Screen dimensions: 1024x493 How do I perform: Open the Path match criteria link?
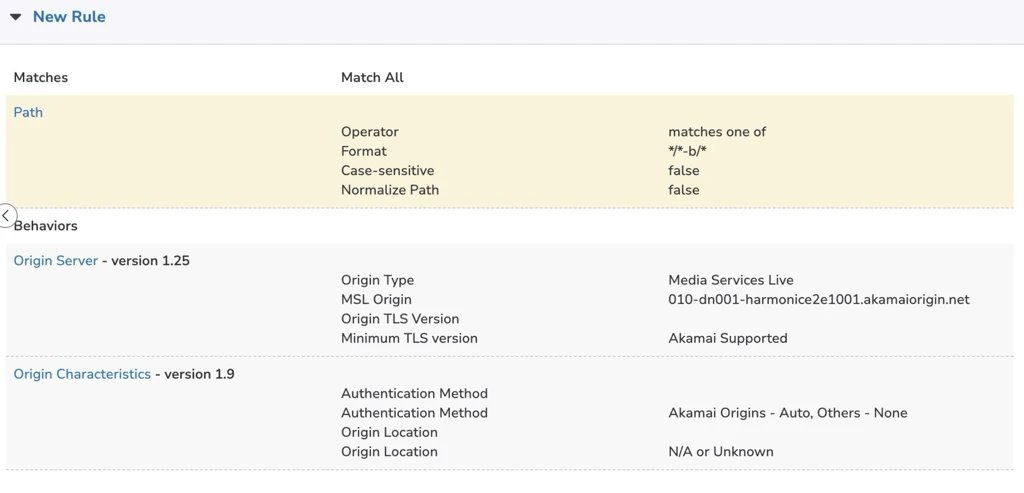point(28,112)
